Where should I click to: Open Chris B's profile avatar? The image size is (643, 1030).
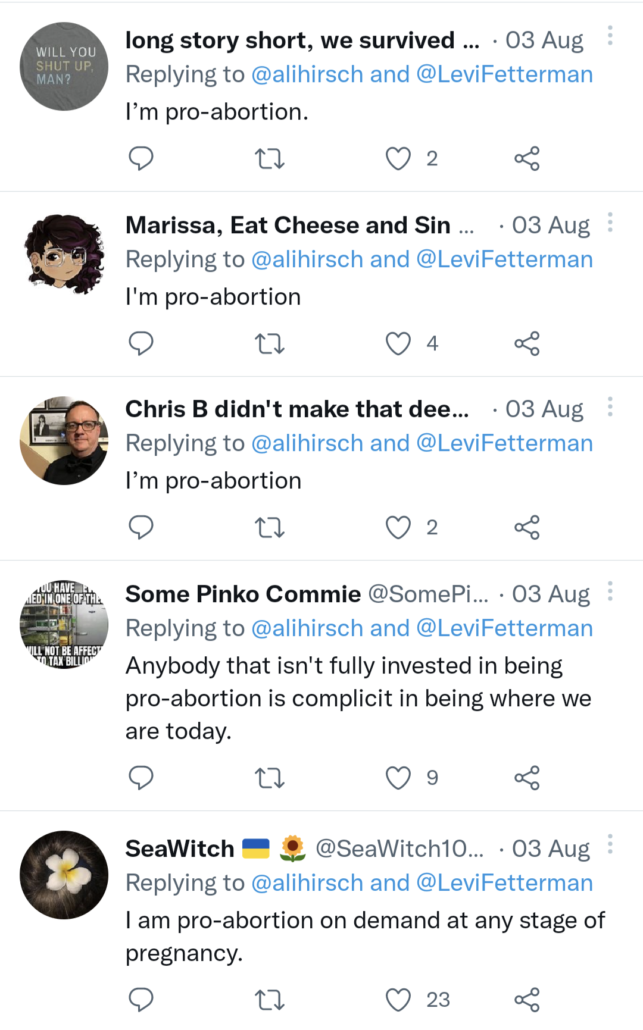pos(64,441)
